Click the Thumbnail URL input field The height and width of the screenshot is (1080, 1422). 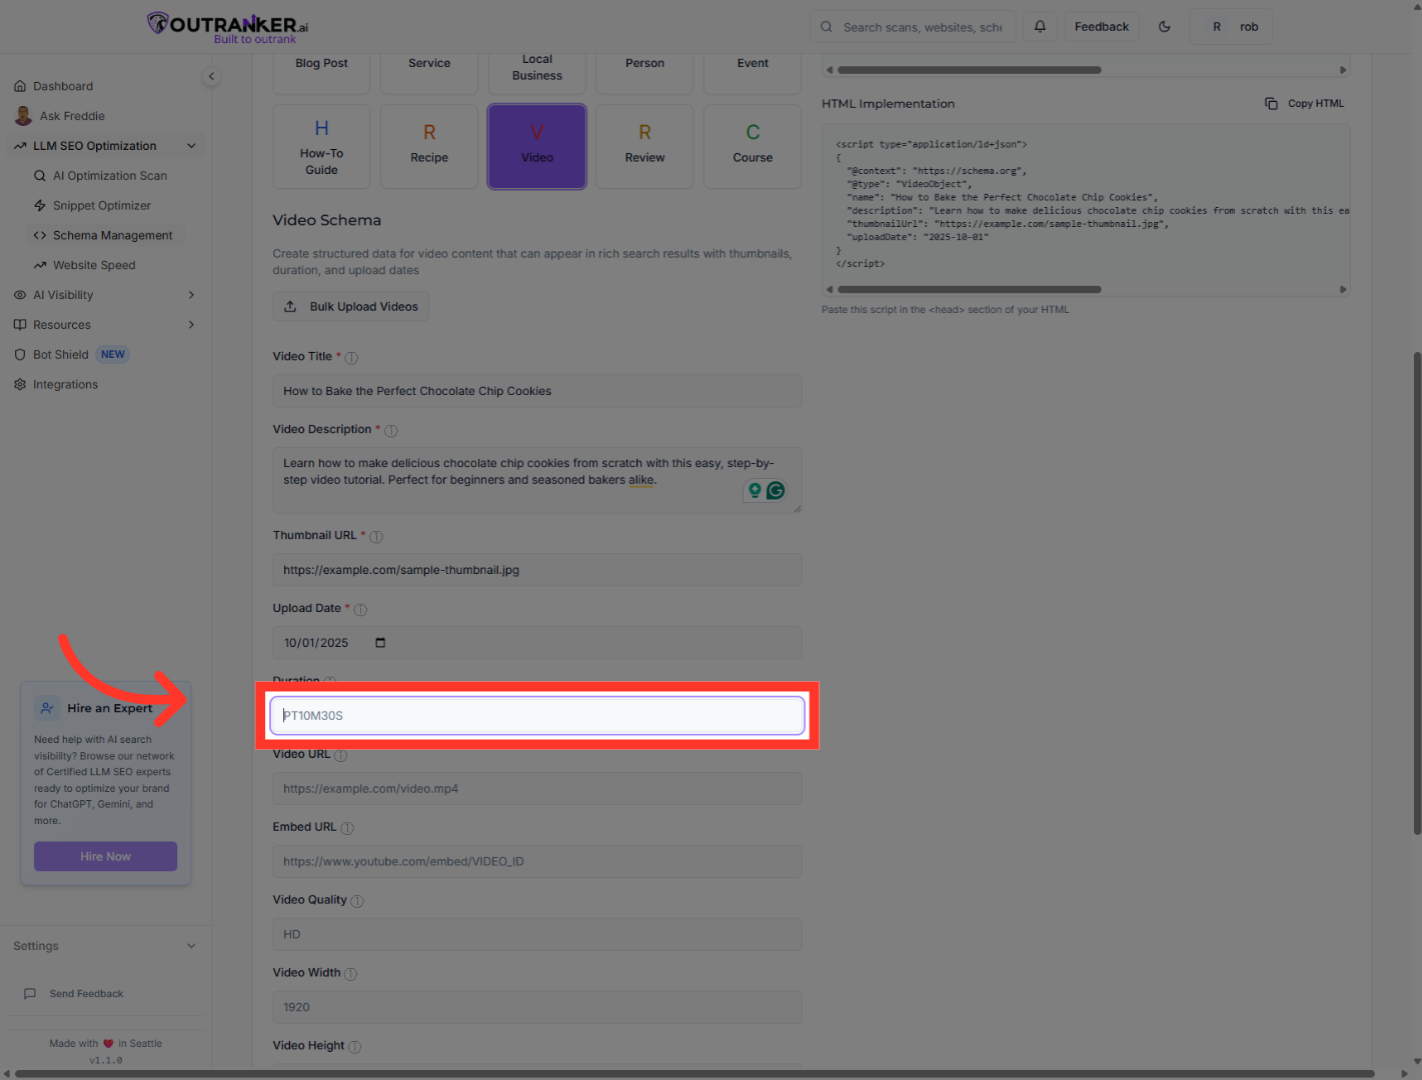[537, 570]
